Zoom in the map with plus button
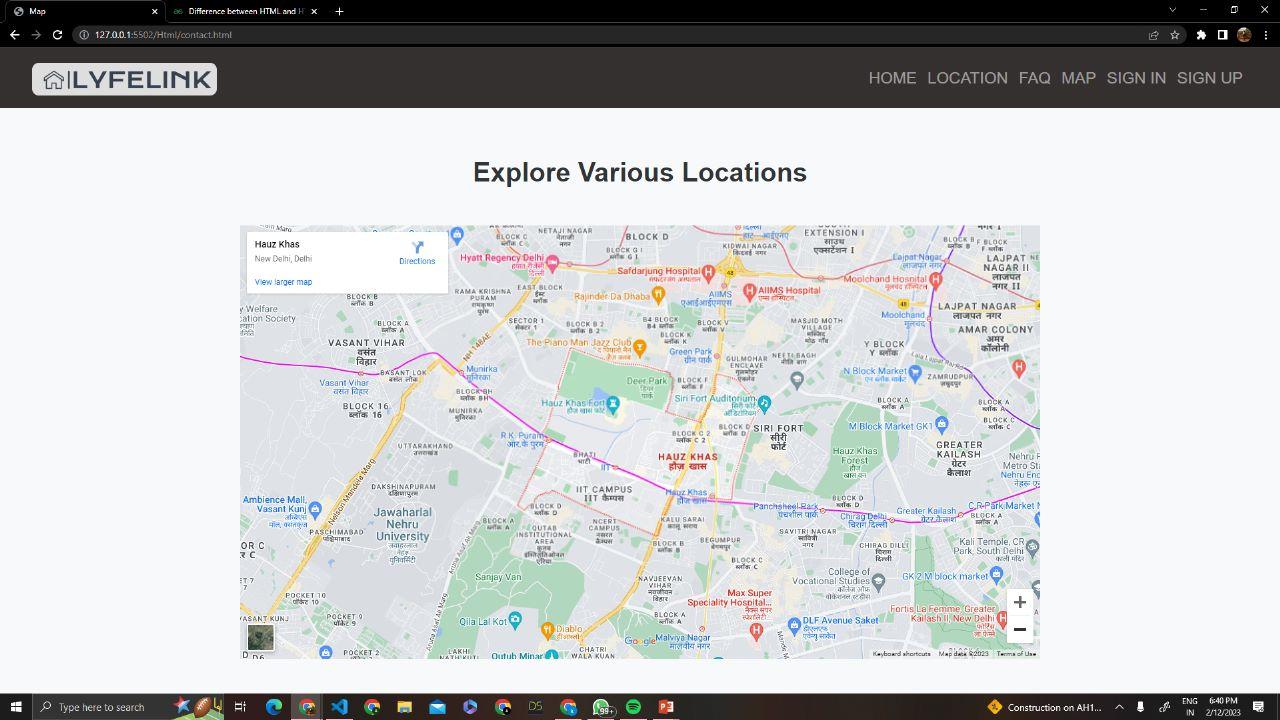 point(1019,602)
